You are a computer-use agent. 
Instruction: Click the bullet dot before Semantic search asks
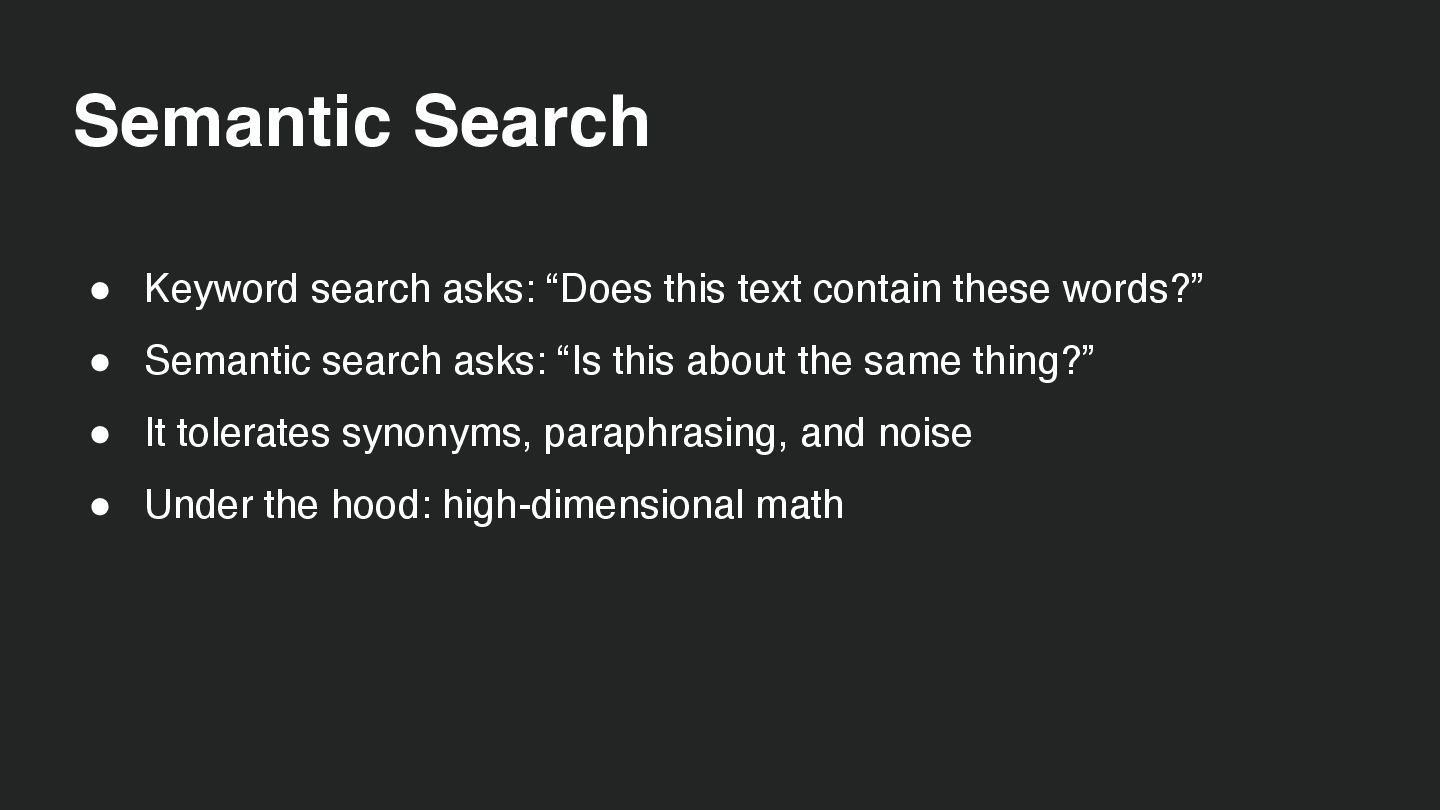pos(99,363)
